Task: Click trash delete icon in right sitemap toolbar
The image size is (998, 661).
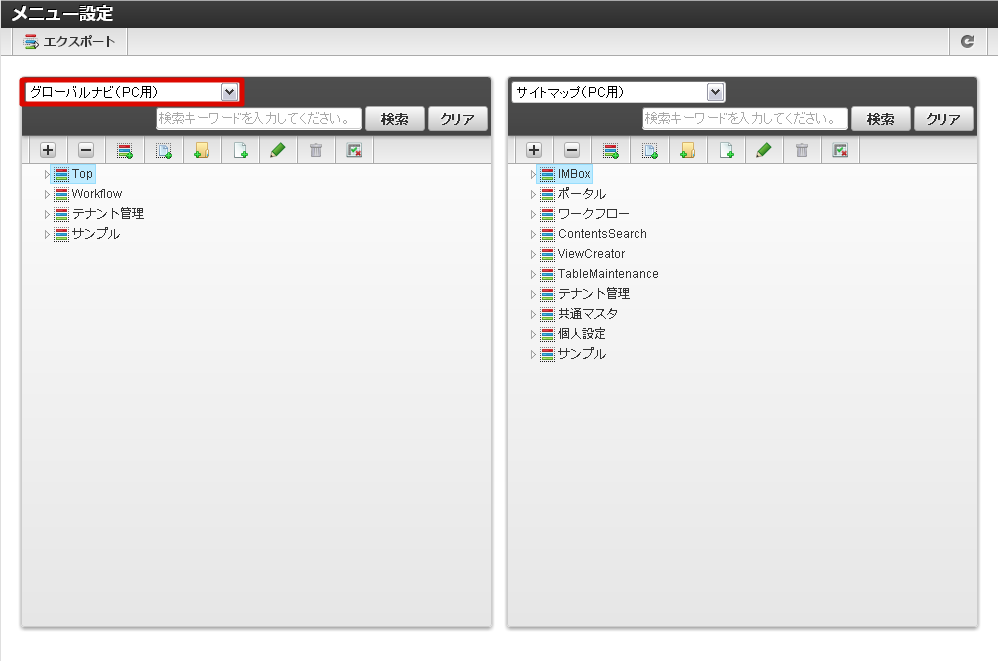Action: [802, 150]
